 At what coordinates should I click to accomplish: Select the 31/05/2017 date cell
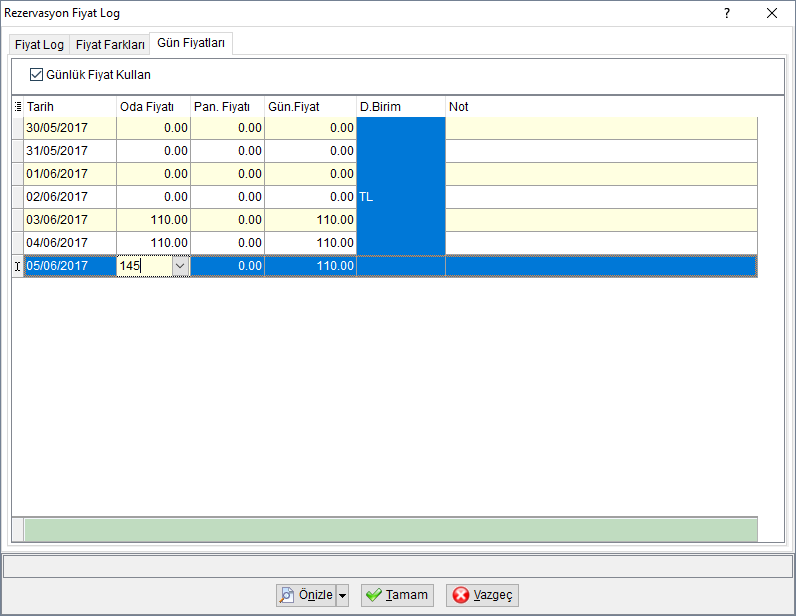click(x=70, y=151)
